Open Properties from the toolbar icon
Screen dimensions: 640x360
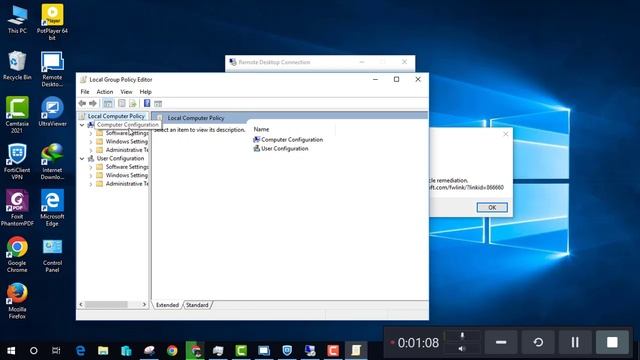pyautogui.click(x=122, y=104)
